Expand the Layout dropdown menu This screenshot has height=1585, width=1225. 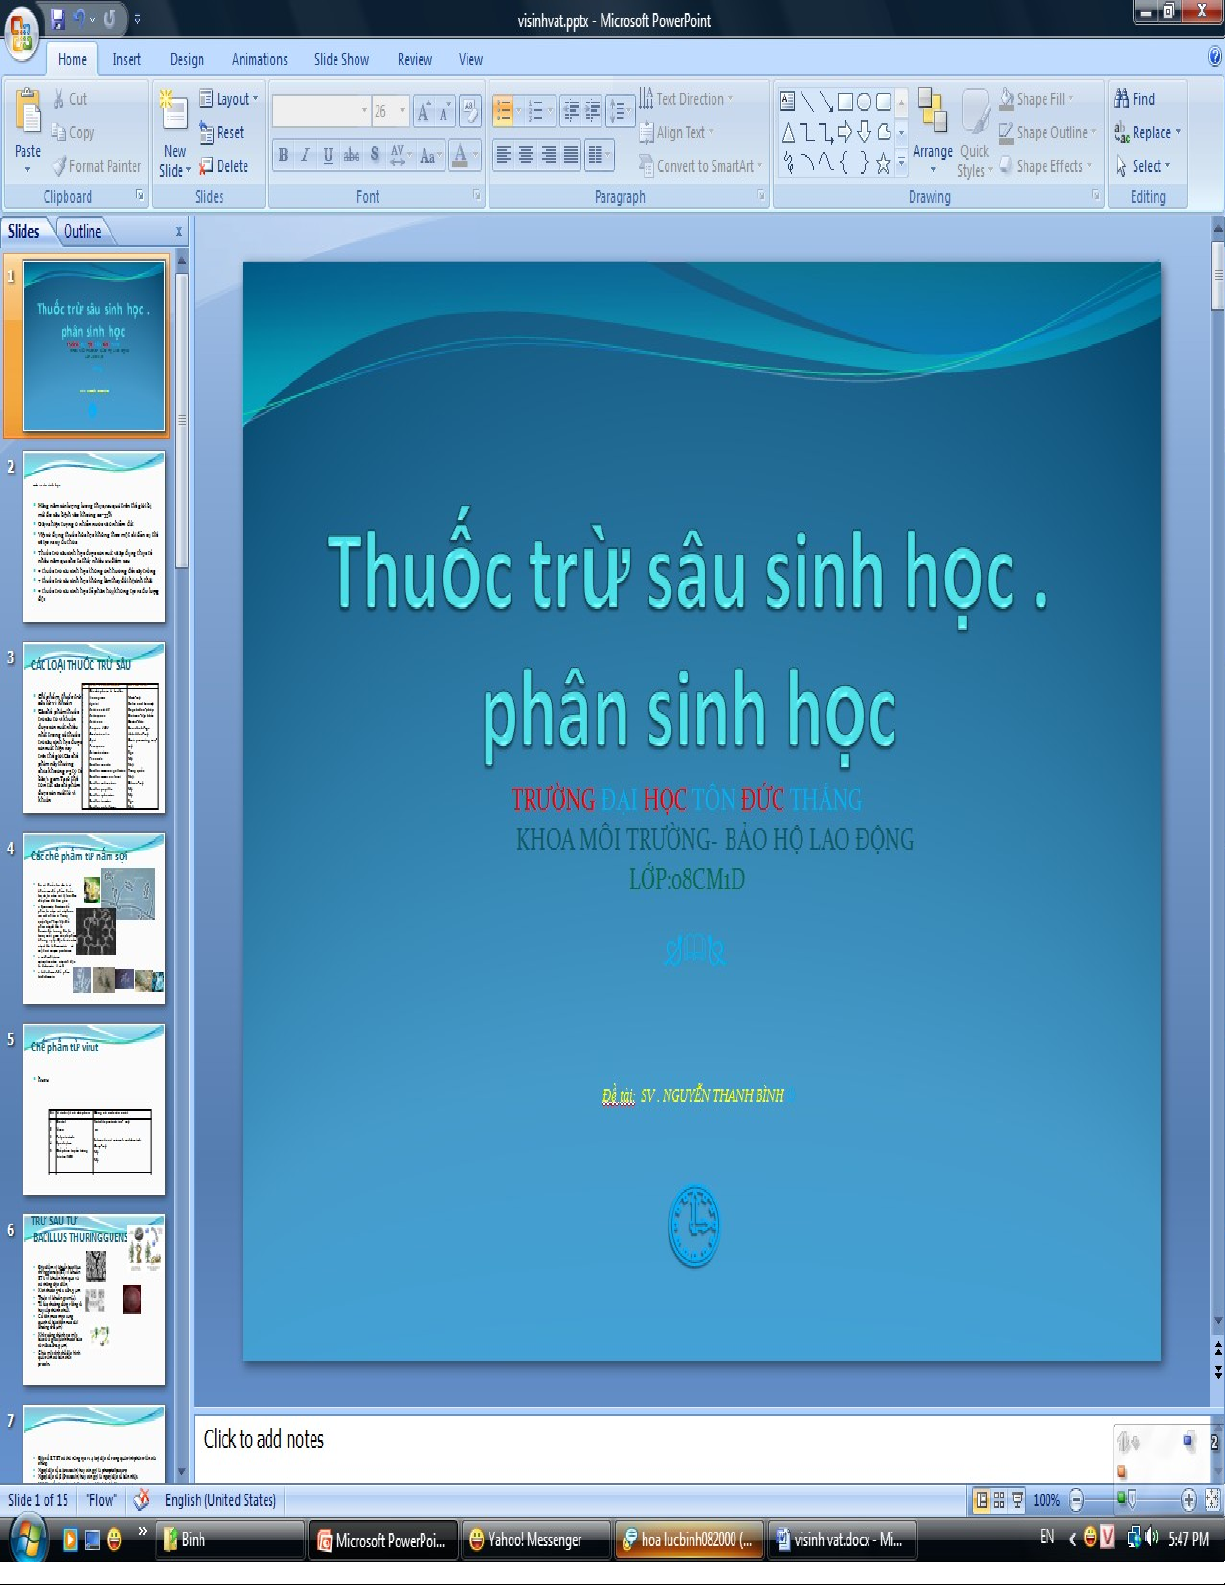[x=229, y=99]
